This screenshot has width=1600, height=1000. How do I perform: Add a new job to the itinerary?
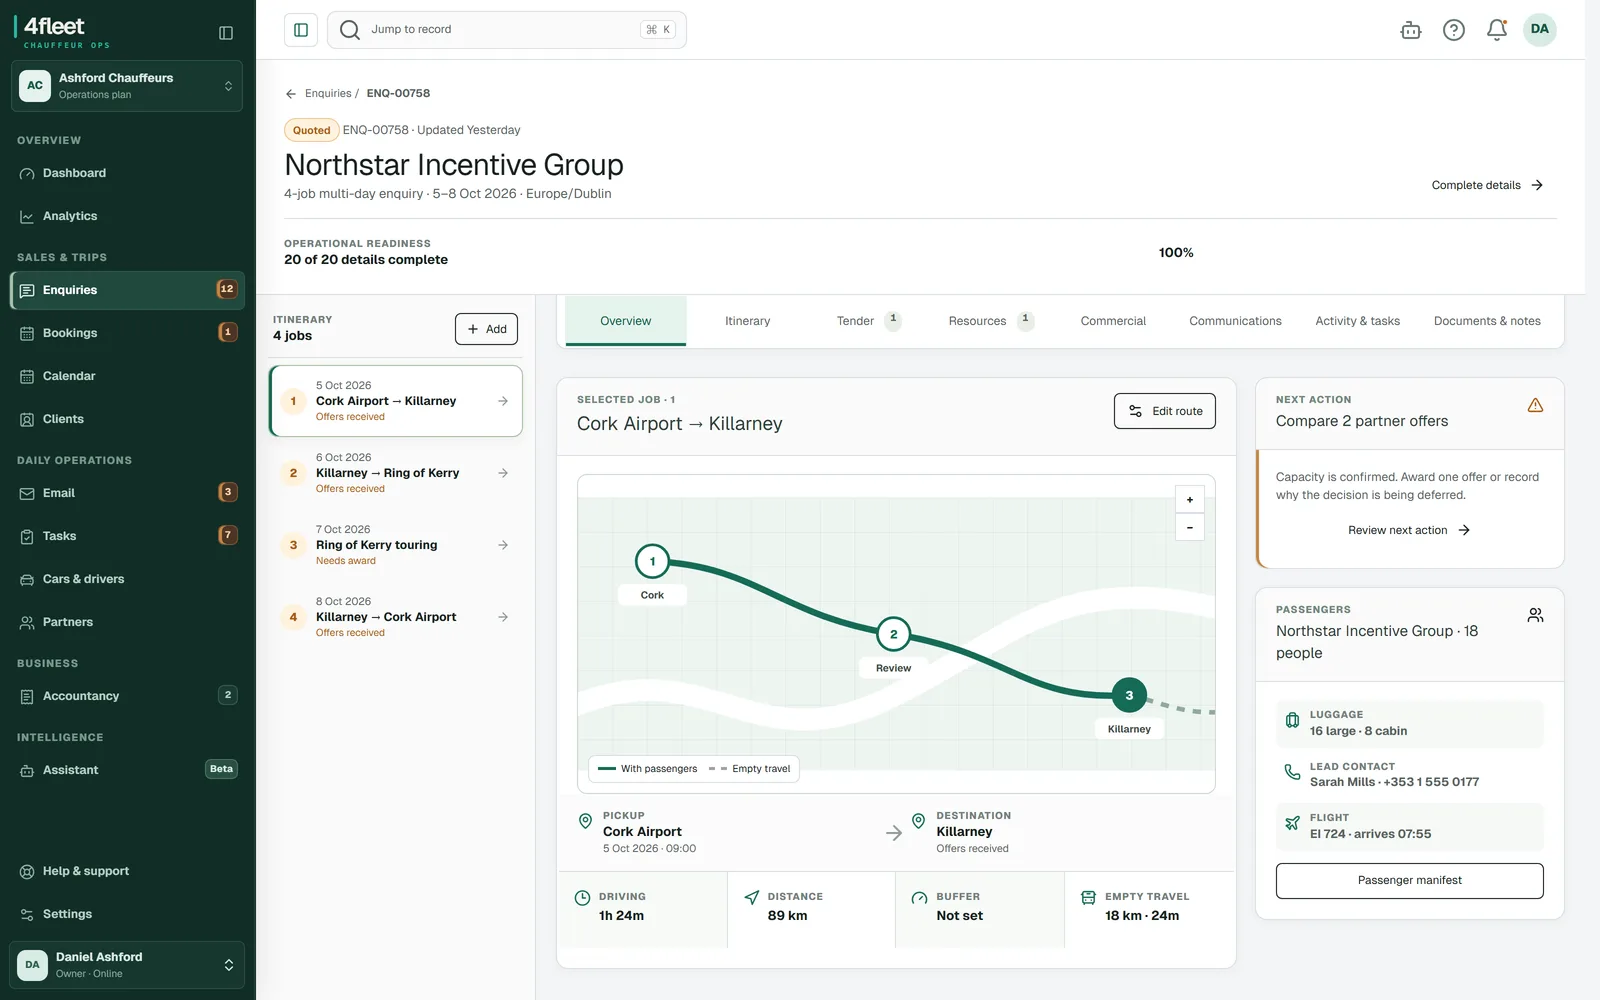pos(486,329)
